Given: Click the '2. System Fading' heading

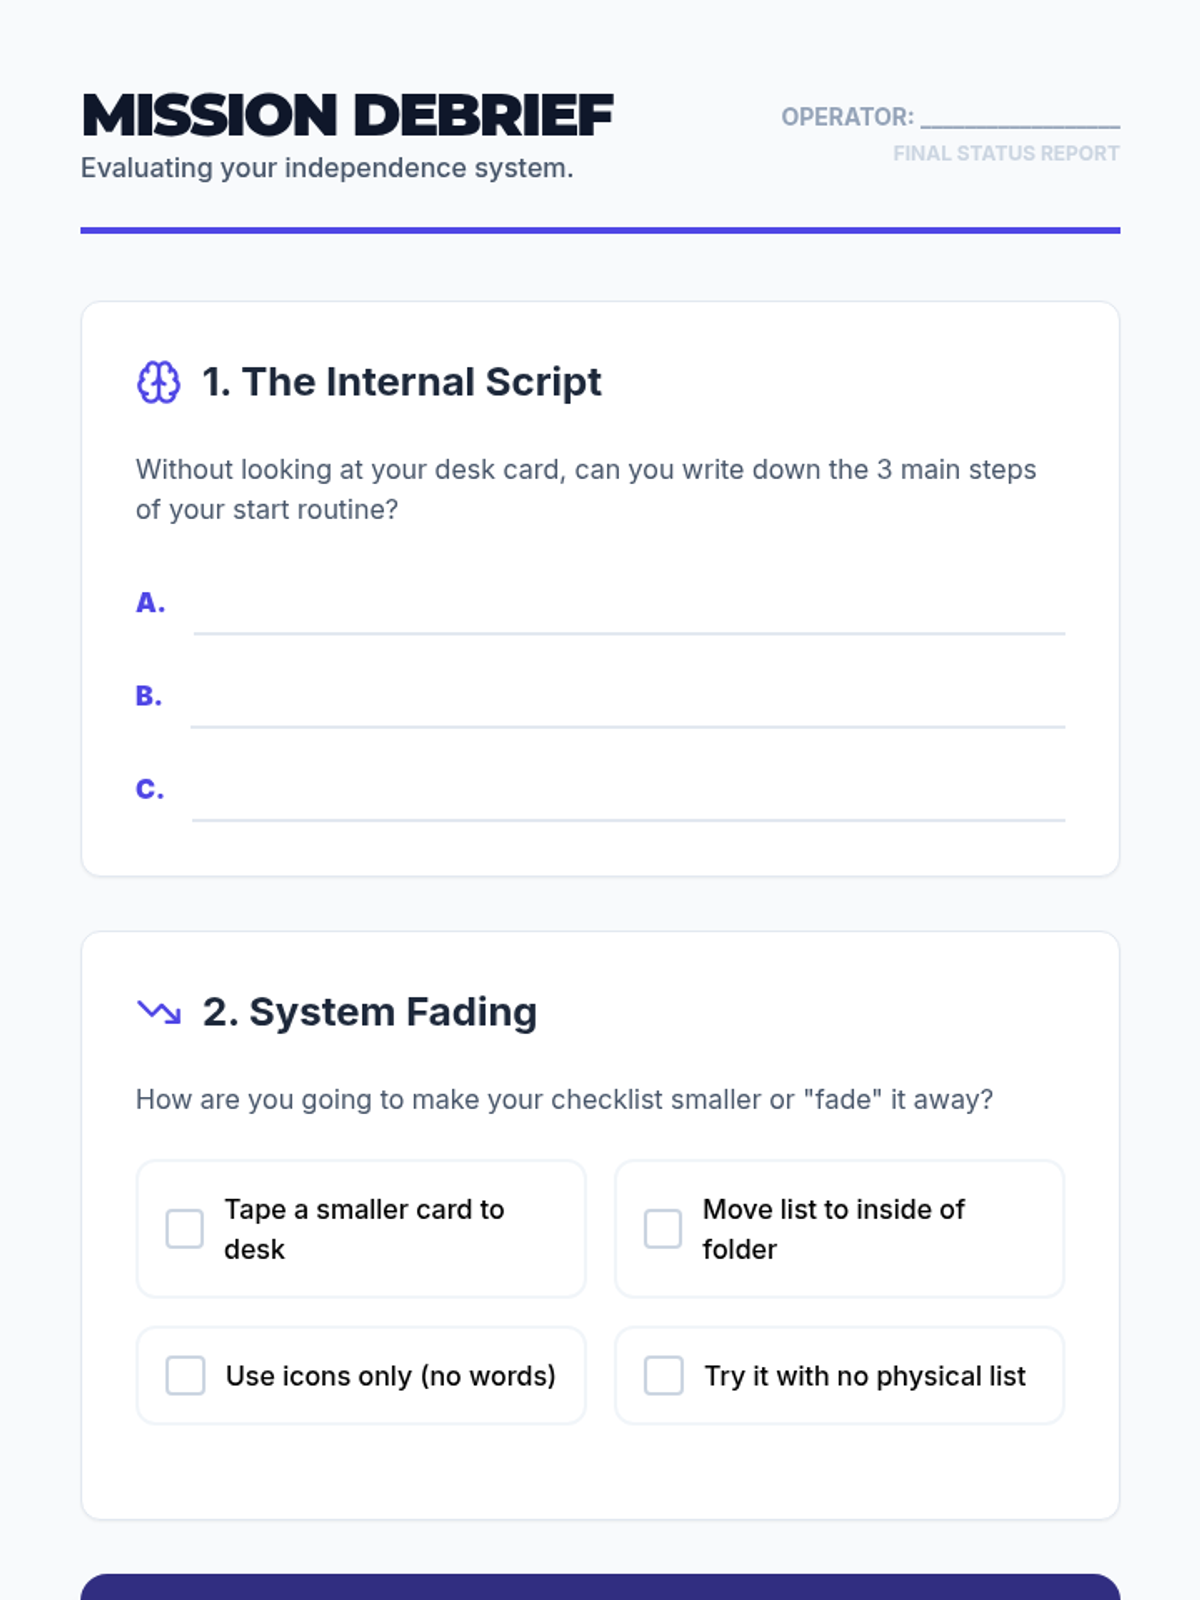Looking at the screenshot, I should point(370,1012).
